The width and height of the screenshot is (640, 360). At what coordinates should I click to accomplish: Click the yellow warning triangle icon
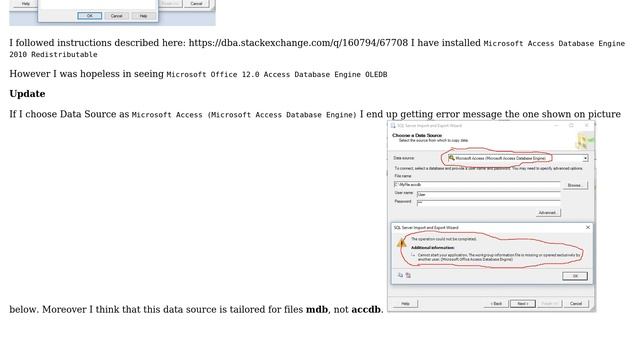coord(402,244)
